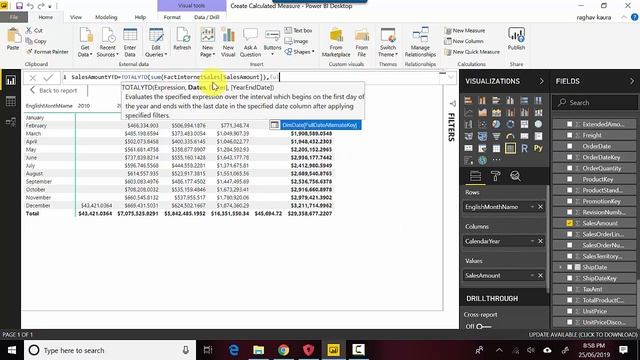This screenshot has width=640, height=360.
Task: Check the OrderQuantity field checkbox
Action: (x=569, y=168)
